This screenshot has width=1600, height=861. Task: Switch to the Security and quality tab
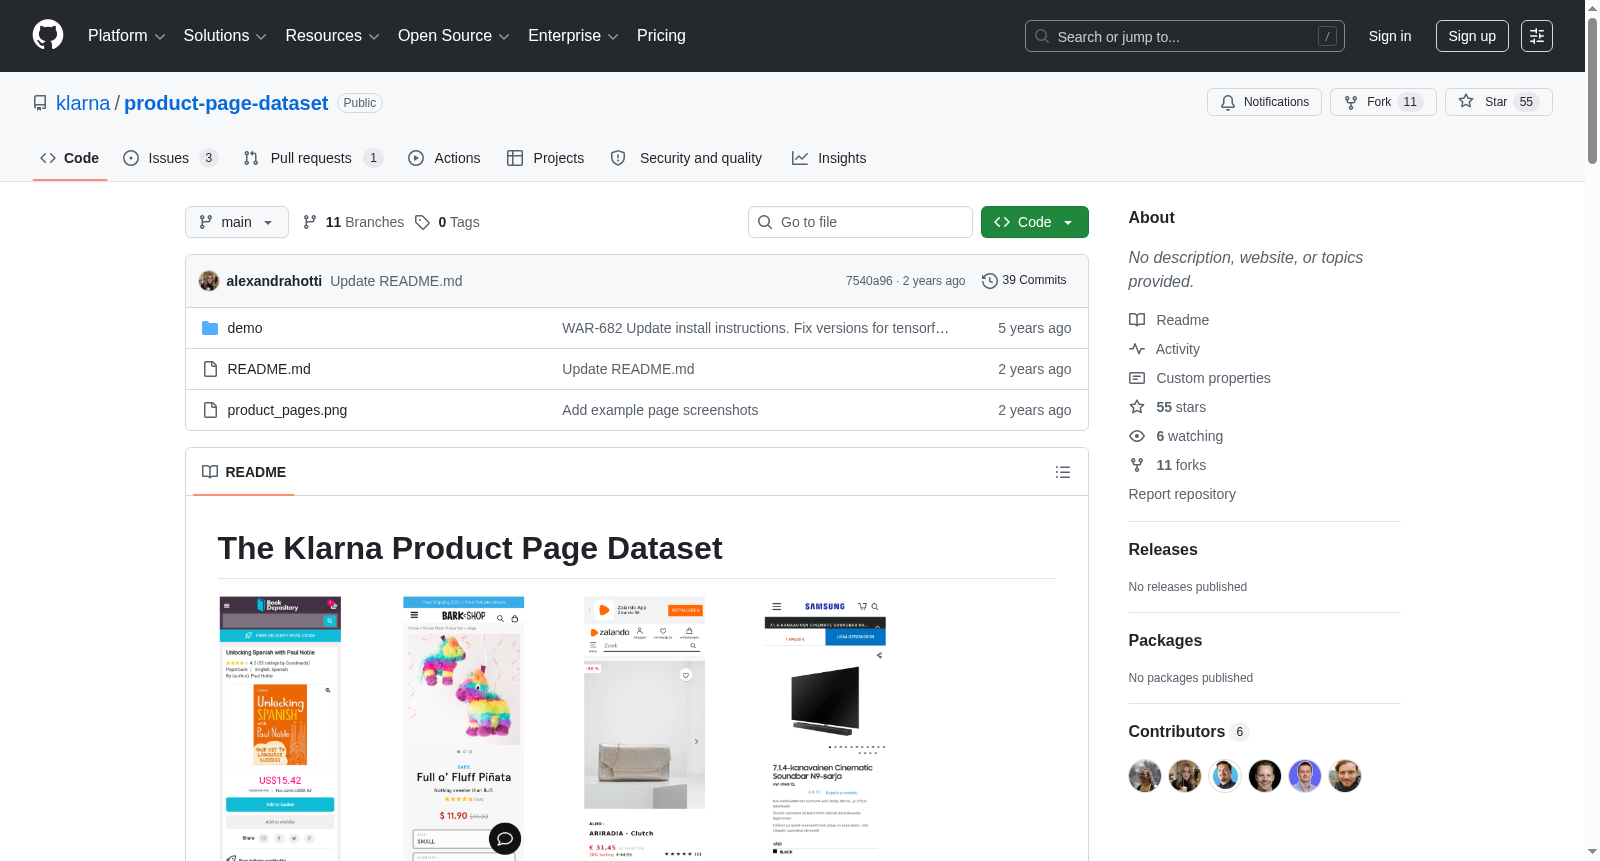(687, 158)
